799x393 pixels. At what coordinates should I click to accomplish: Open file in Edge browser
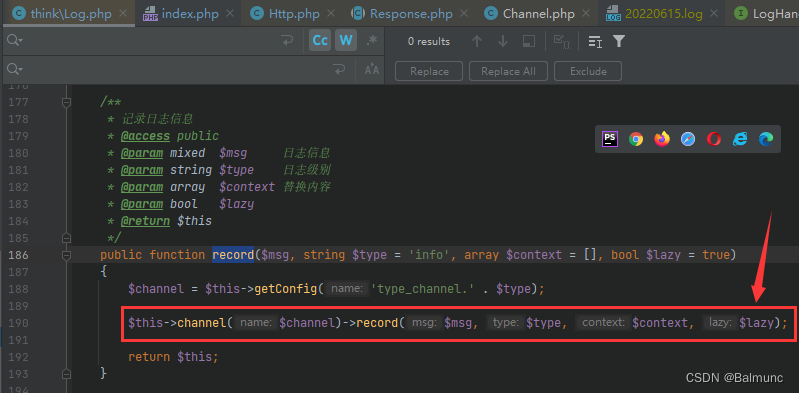coord(766,139)
